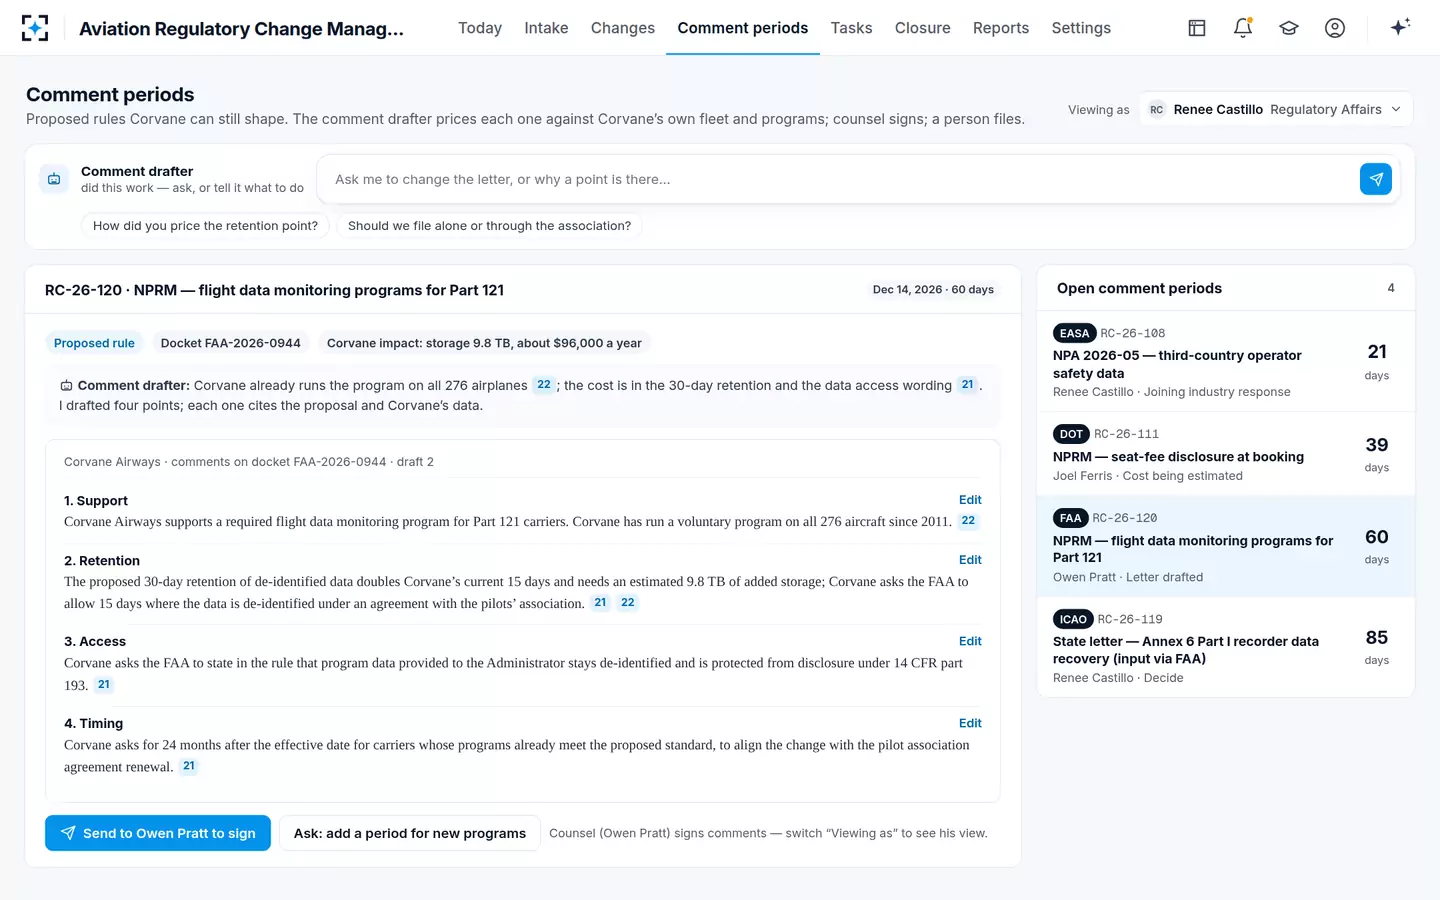Open the Settings tab

[x=1081, y=28]
